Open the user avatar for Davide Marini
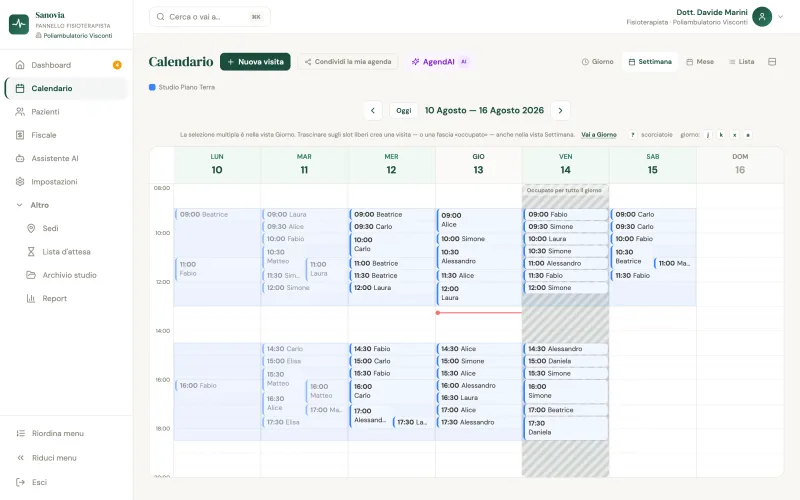The width and height of the screenshot is (800, 500). point(762,17)
